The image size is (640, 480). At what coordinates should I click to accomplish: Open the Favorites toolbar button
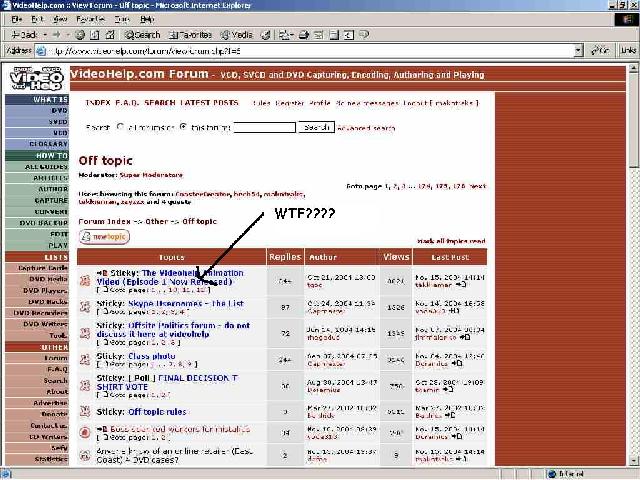(190, 35)
